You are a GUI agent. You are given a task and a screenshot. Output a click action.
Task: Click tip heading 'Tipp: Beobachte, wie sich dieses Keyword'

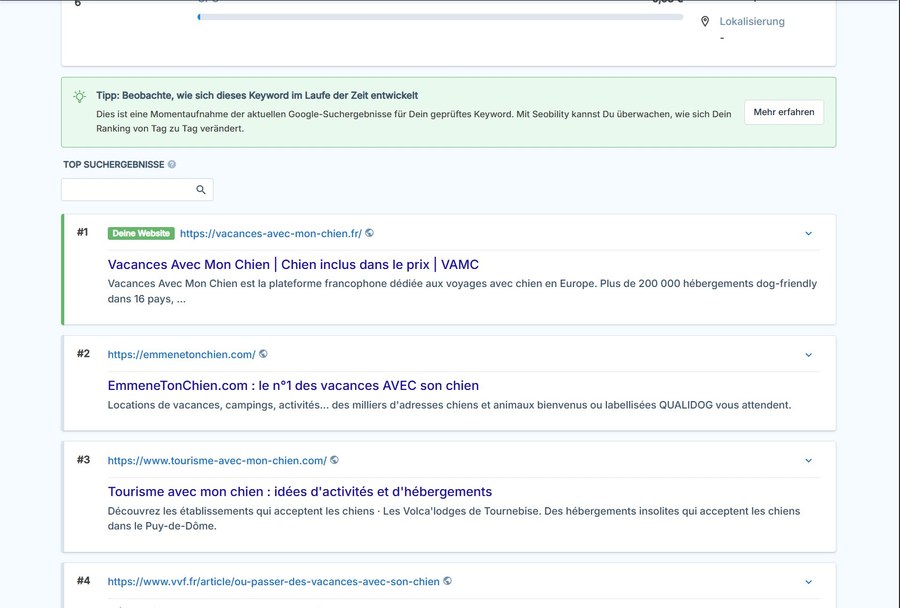(x=257, y=95)
